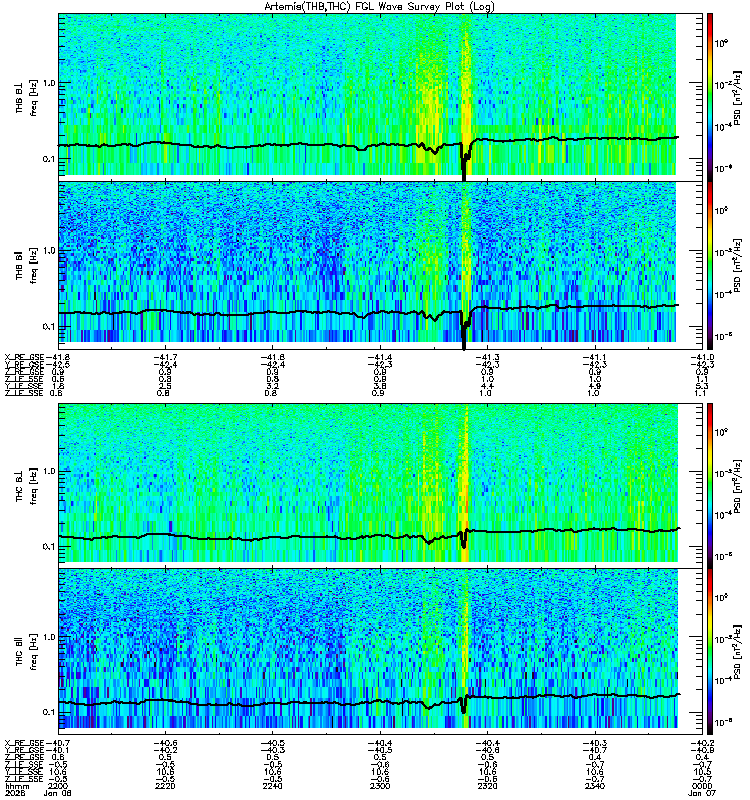Click the 'THC B∥ freq [Hz]' axis label

tap(27, 652)
